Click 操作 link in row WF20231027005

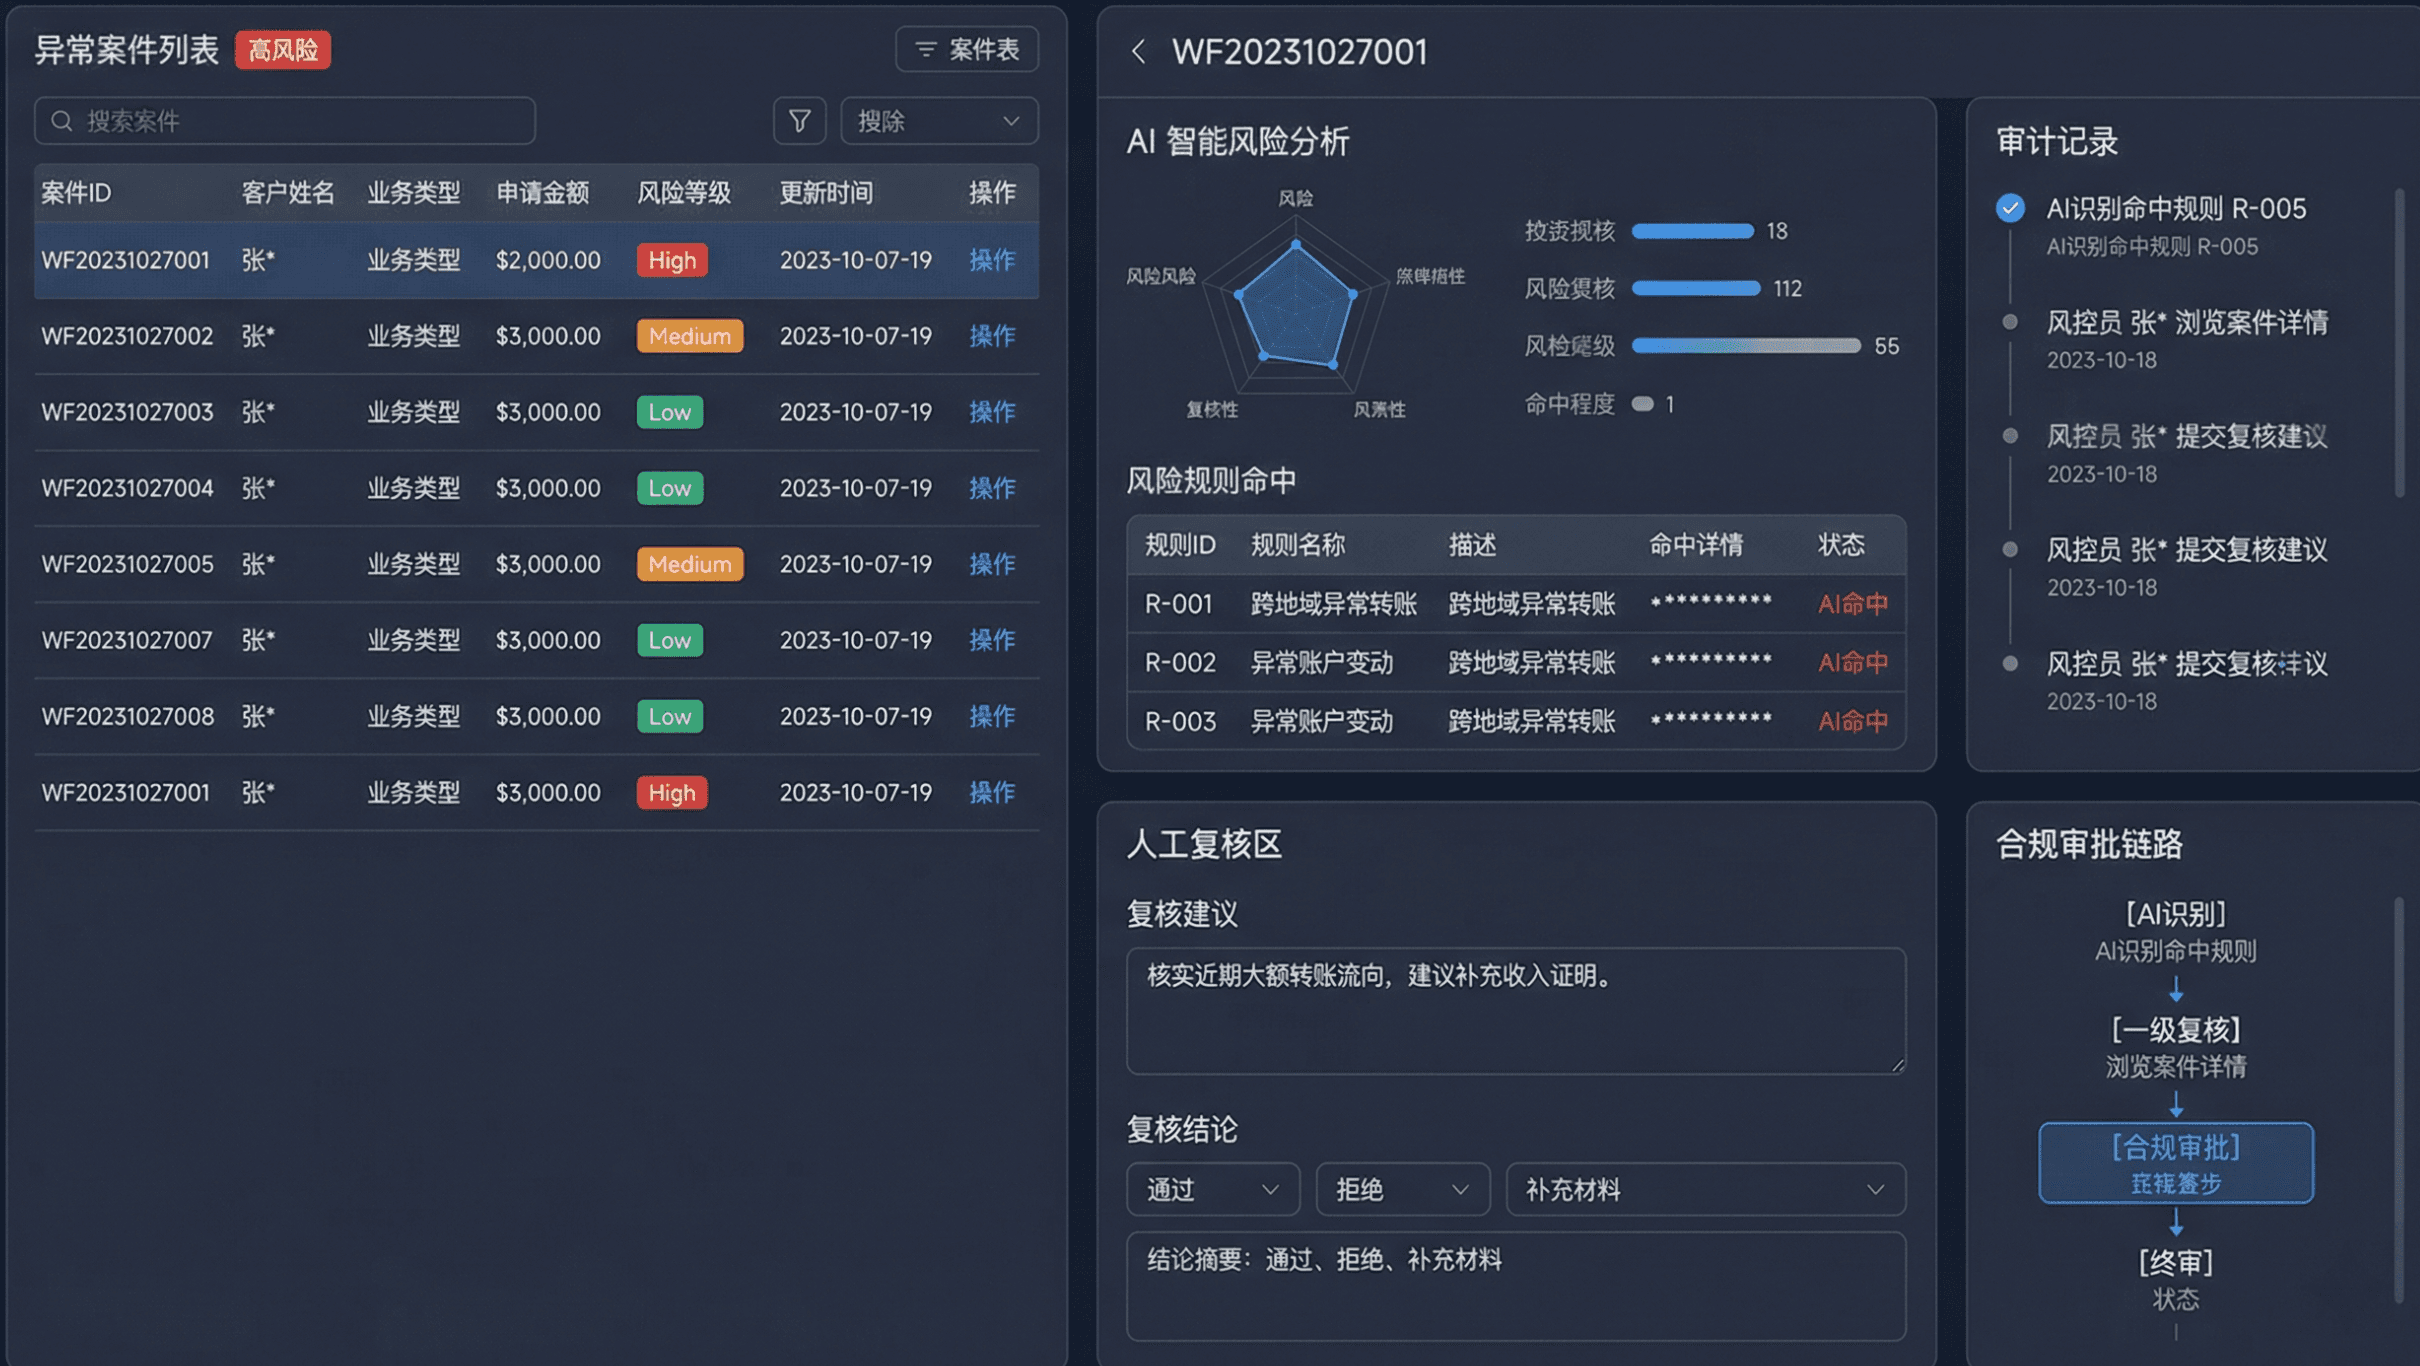992,564
